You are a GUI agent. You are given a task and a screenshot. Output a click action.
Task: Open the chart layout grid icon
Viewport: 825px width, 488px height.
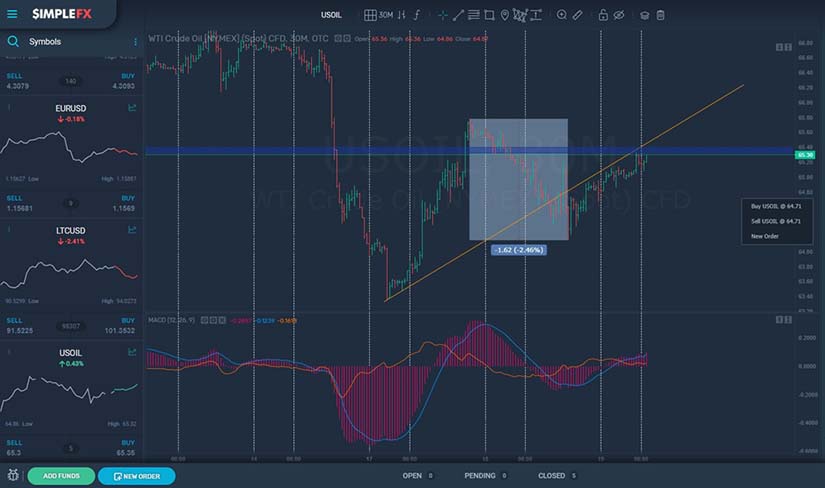point(370,15)
